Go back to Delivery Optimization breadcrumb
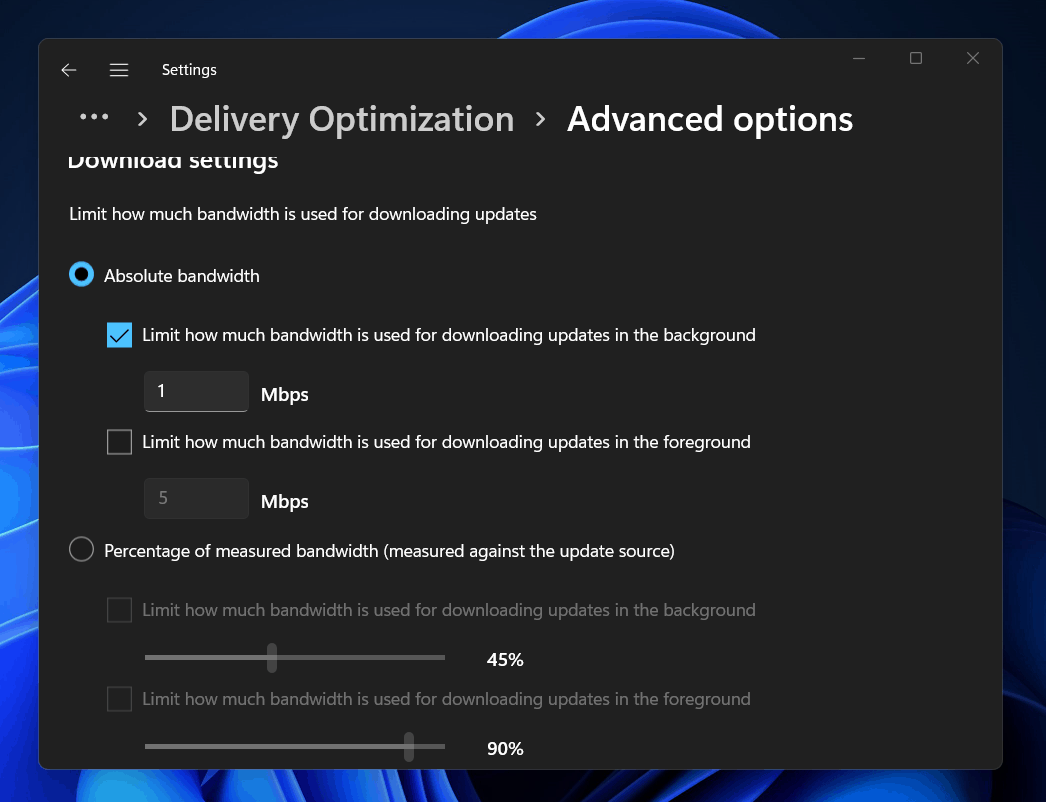 [x=341, y=119]
